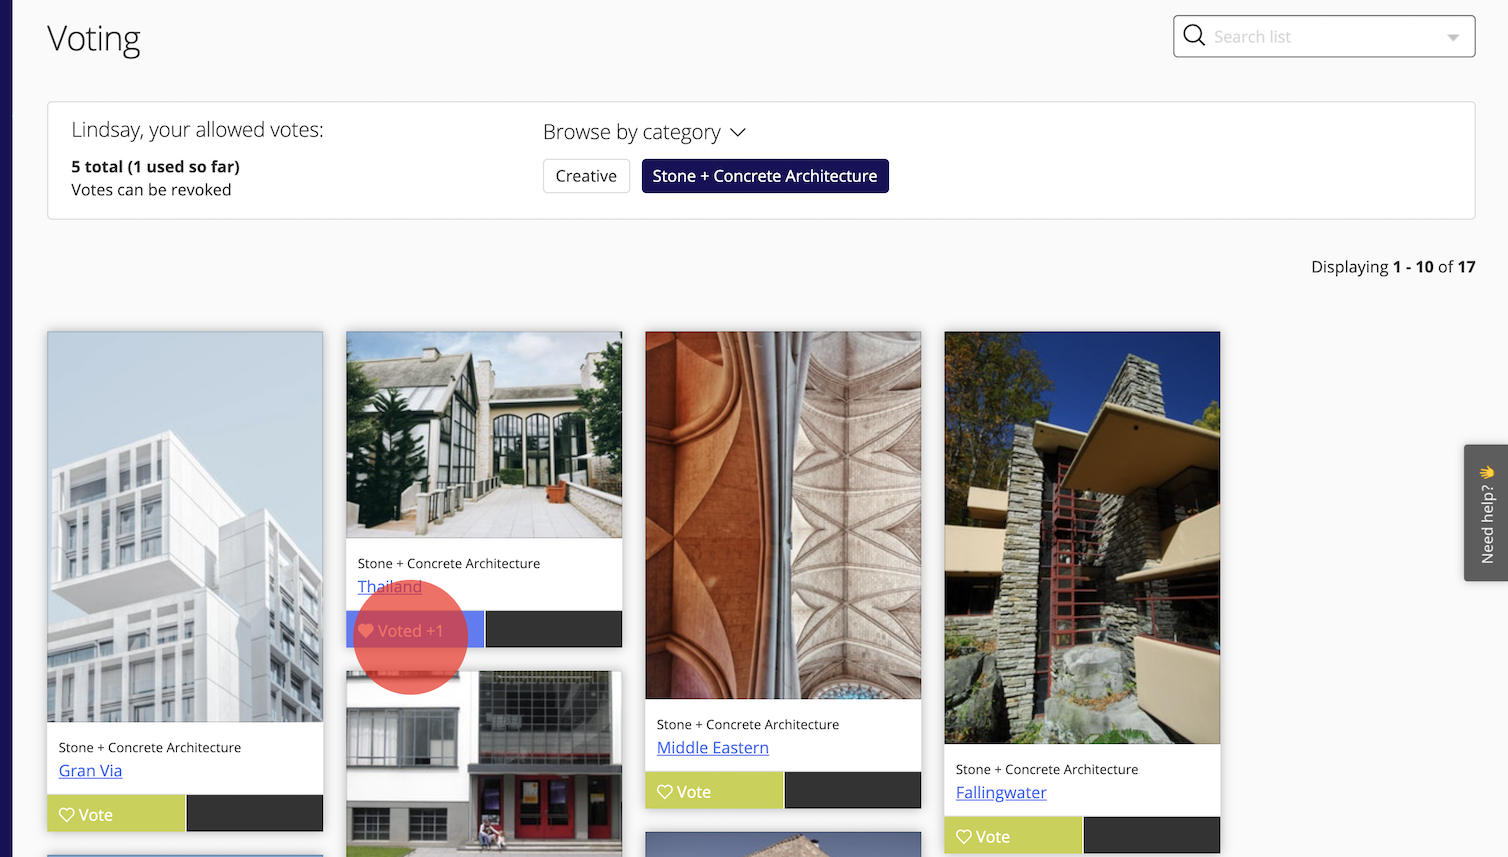
Task: Open the Middle Eastern entry link
Action: point(712,748)
